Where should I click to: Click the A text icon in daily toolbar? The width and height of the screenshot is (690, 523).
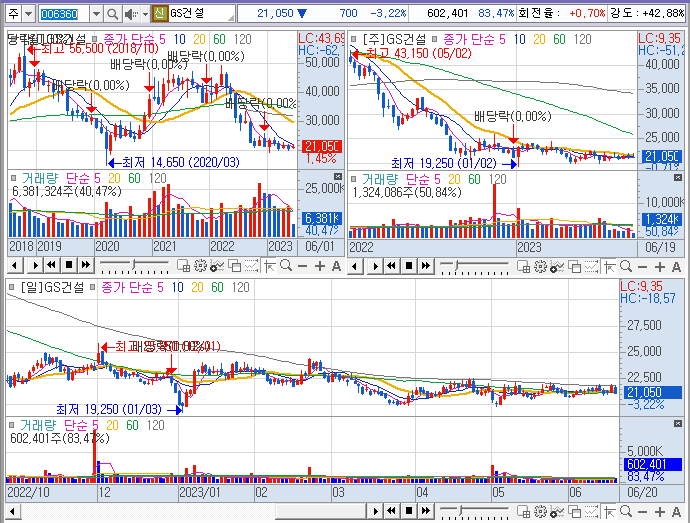[x=676, y=512]
